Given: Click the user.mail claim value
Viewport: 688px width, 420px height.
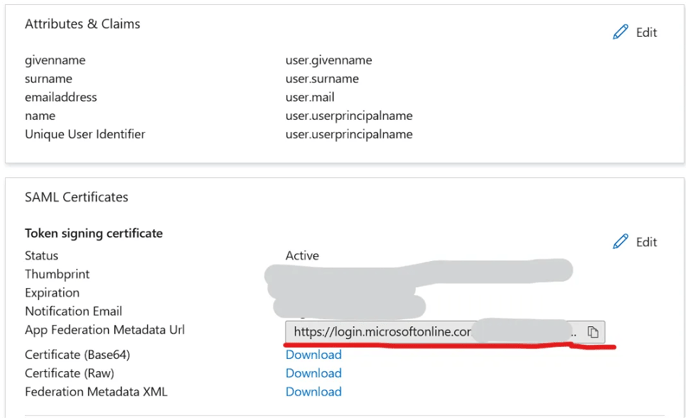Looking at the screenshot, I should click(x=310, y=97).
